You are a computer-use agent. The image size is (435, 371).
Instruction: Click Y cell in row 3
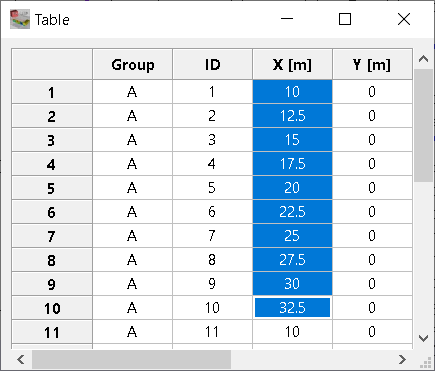pos(372,140)
